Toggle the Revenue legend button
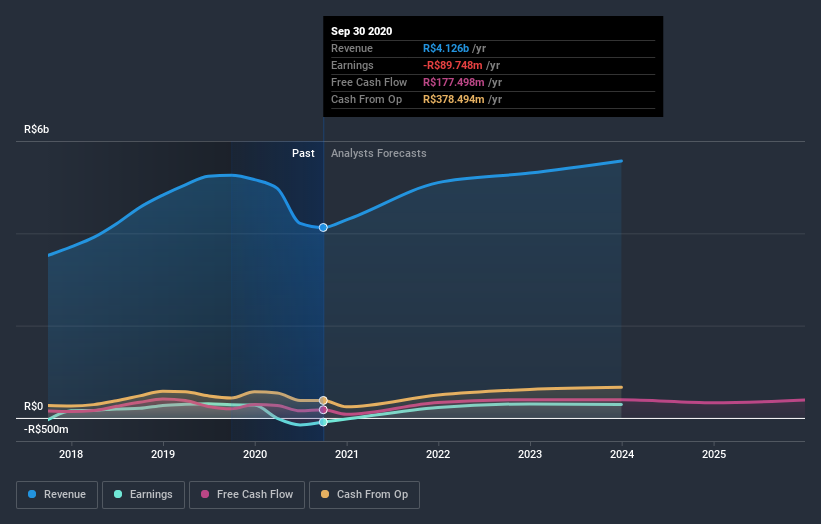 (57, 495)
